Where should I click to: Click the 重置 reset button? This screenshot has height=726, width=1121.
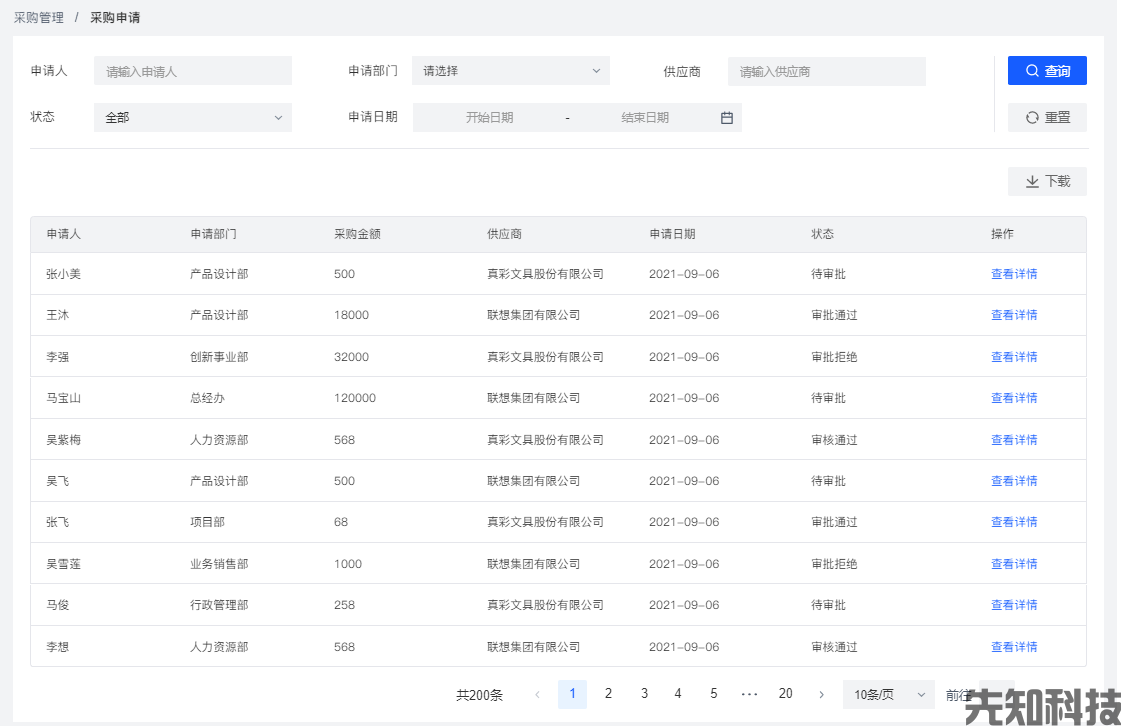click(x=1047, y=117)
